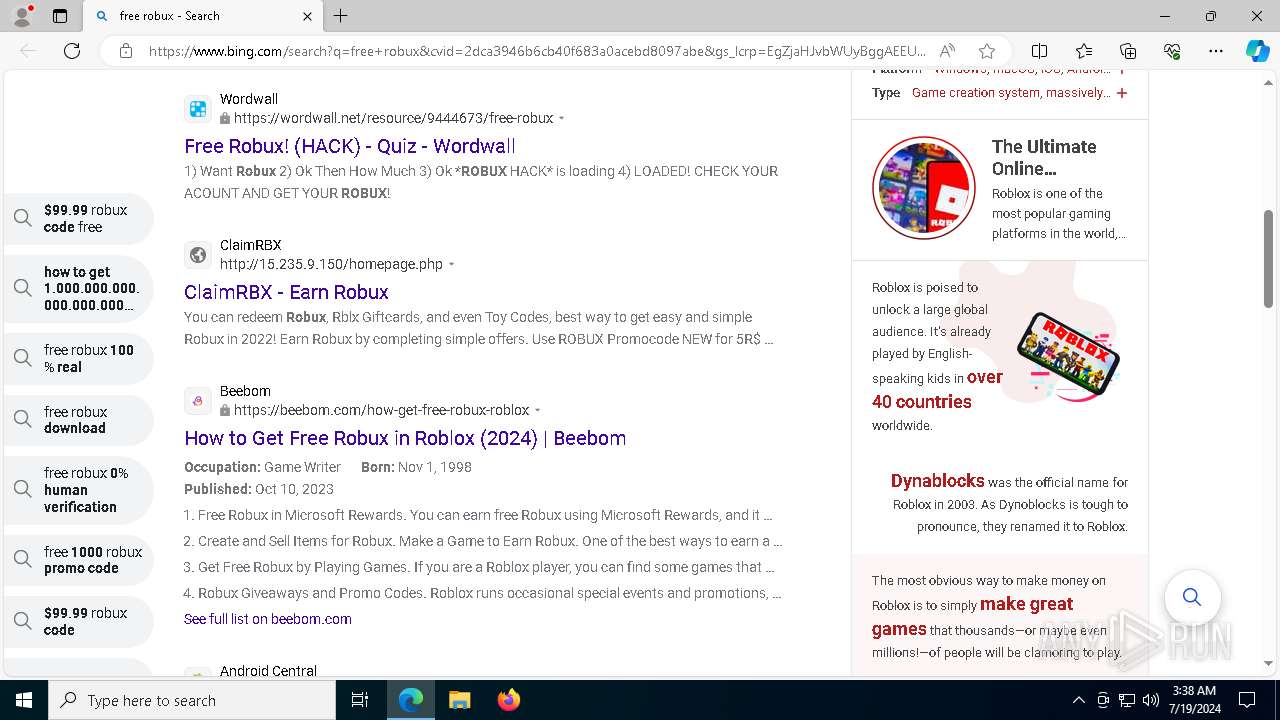Open a new tab with plus button
1280x720 pixels.
[x=341, y=16]
